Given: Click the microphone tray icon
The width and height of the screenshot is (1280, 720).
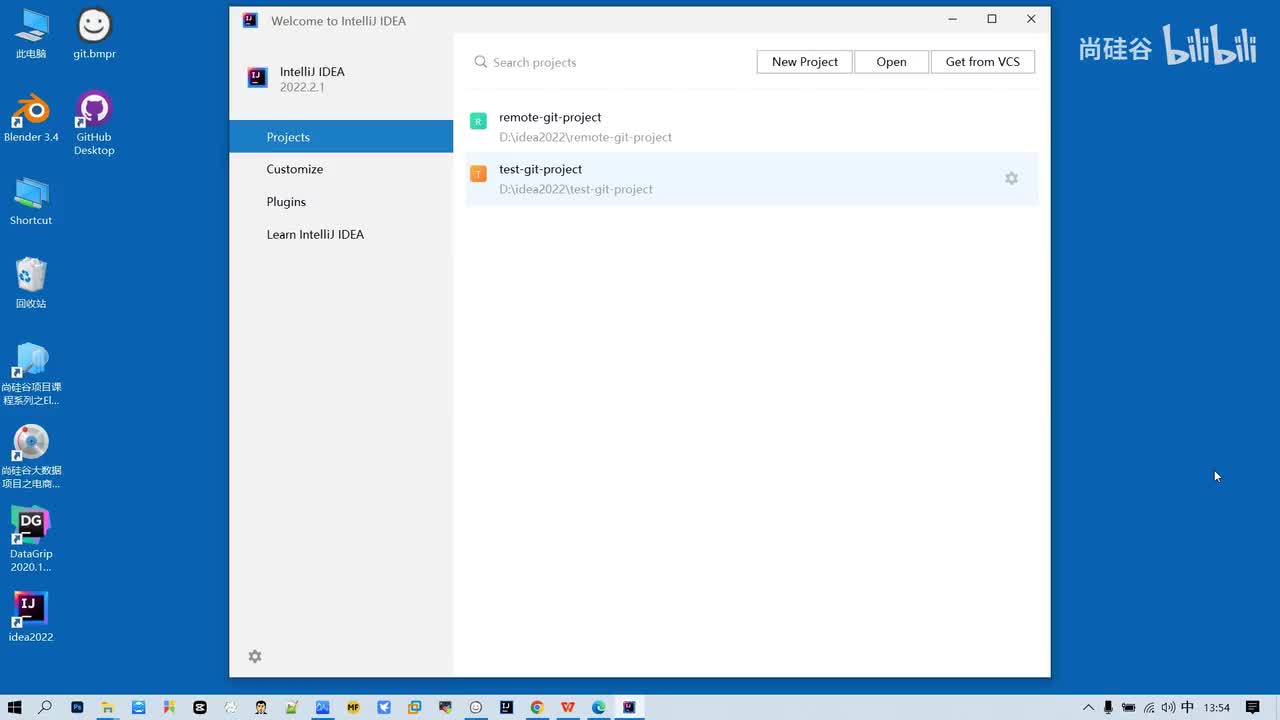Looking at the screenshot, I should point(1108,707).
